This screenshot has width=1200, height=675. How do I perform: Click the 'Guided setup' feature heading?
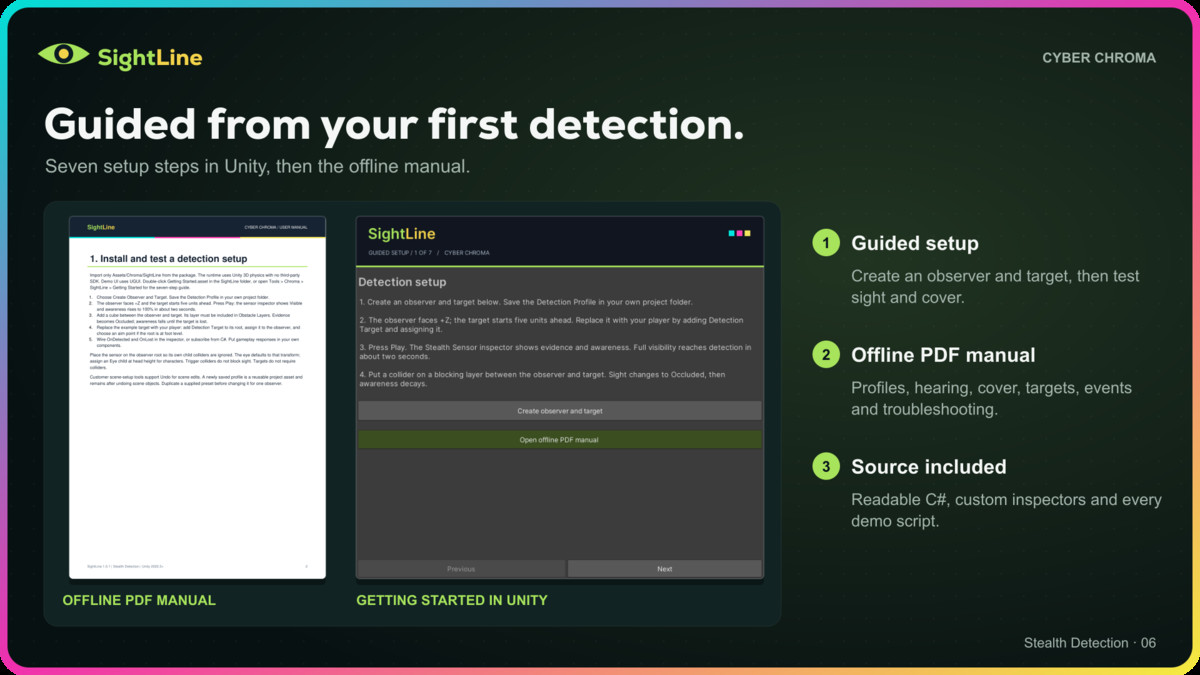[x=915, y=243]
